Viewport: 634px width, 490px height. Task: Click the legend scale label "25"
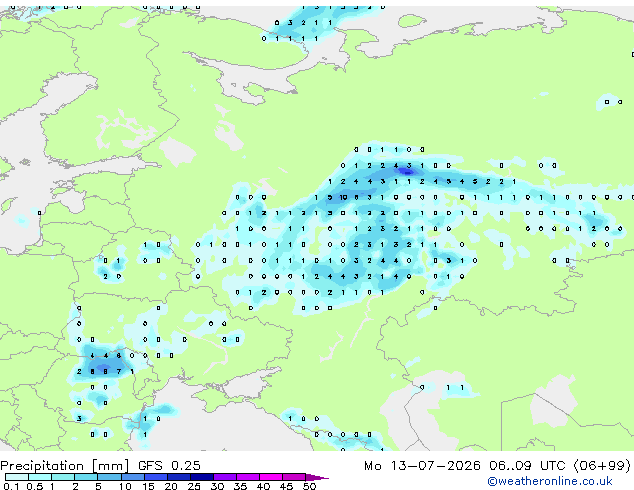[x=194, y=486]
